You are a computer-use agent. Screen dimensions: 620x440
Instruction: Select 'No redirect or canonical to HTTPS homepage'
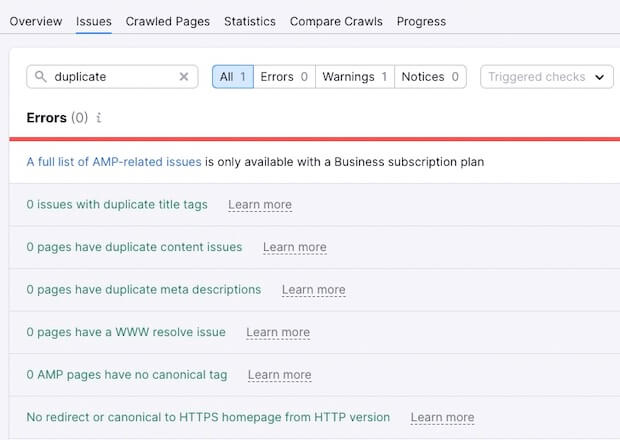click(208, 417)
